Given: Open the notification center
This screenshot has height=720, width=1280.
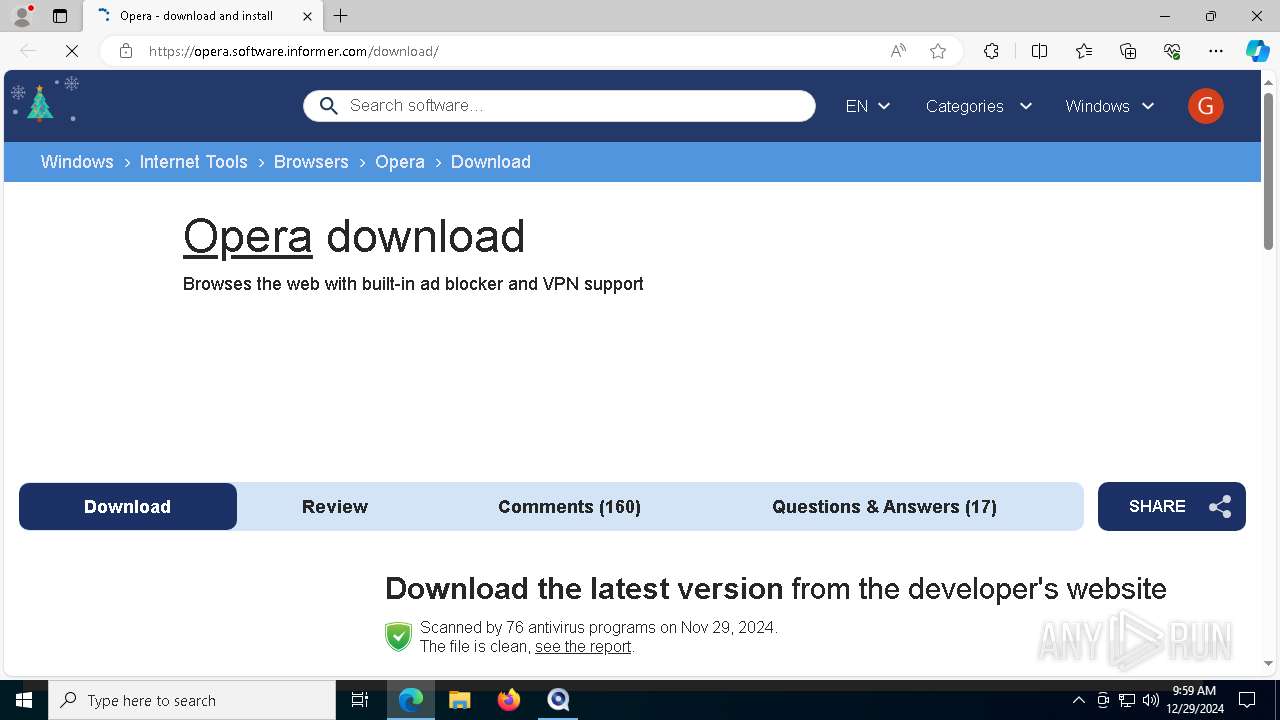Looking at the screenshot, I should (x=1247, y=700).
